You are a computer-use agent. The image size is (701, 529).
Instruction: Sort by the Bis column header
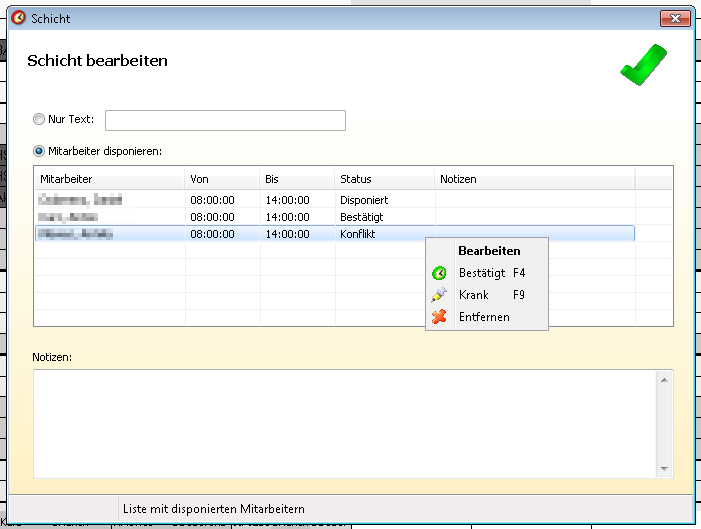point(297,179)
